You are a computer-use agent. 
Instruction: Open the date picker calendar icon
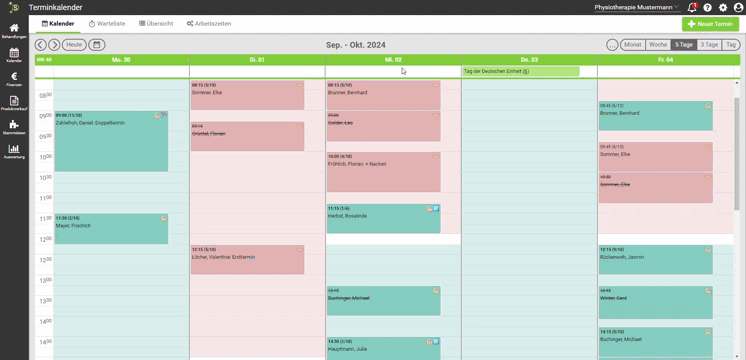[97, 45]
